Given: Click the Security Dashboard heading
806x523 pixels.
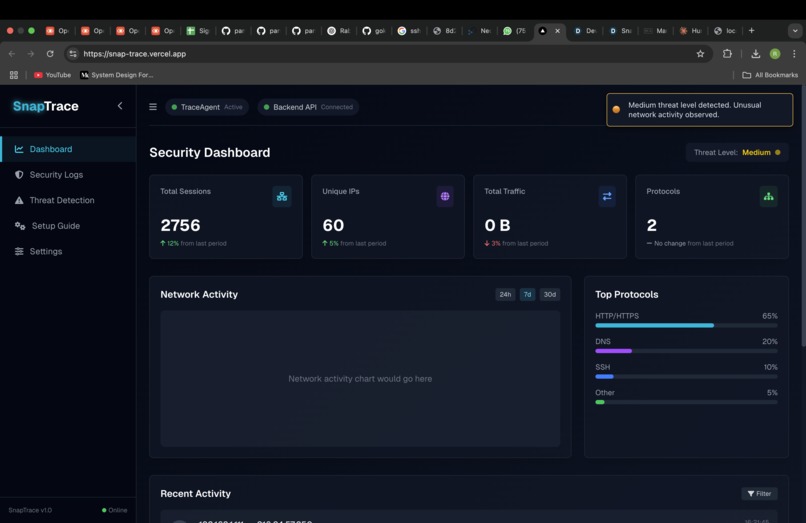Looking at the screenshot, I should coord(210,153).
